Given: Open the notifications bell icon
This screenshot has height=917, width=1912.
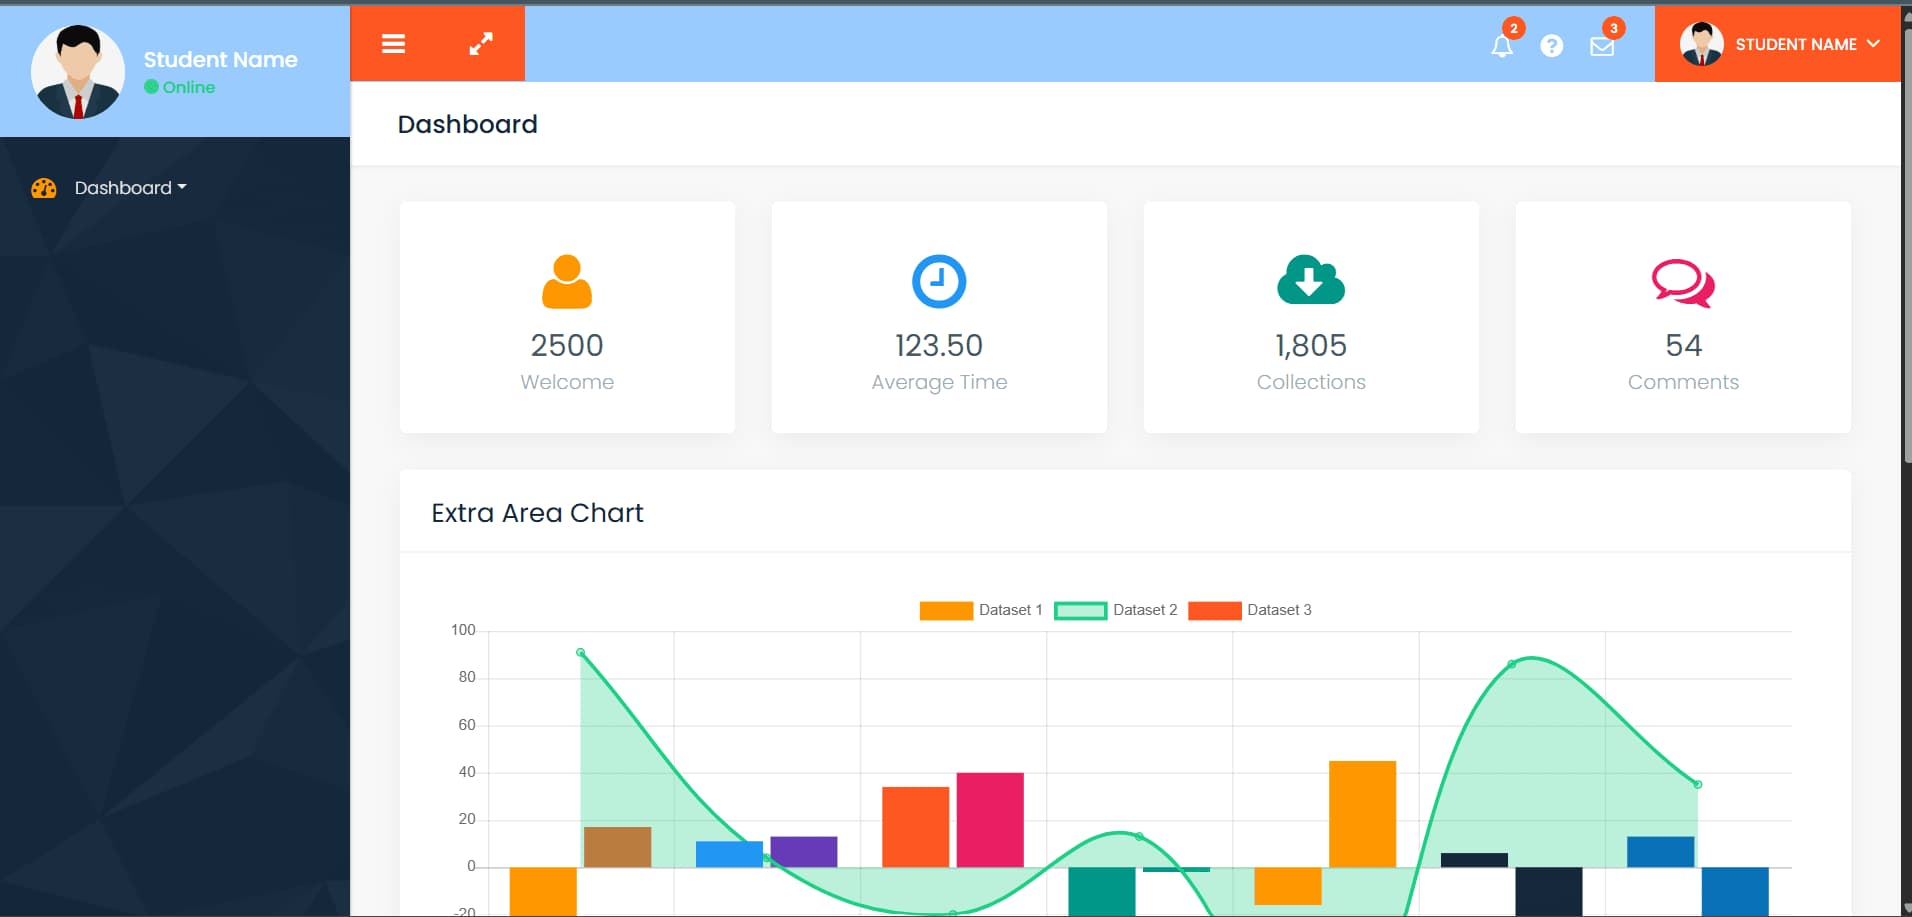Looking at the screenshot, I should pos(1501,46).
